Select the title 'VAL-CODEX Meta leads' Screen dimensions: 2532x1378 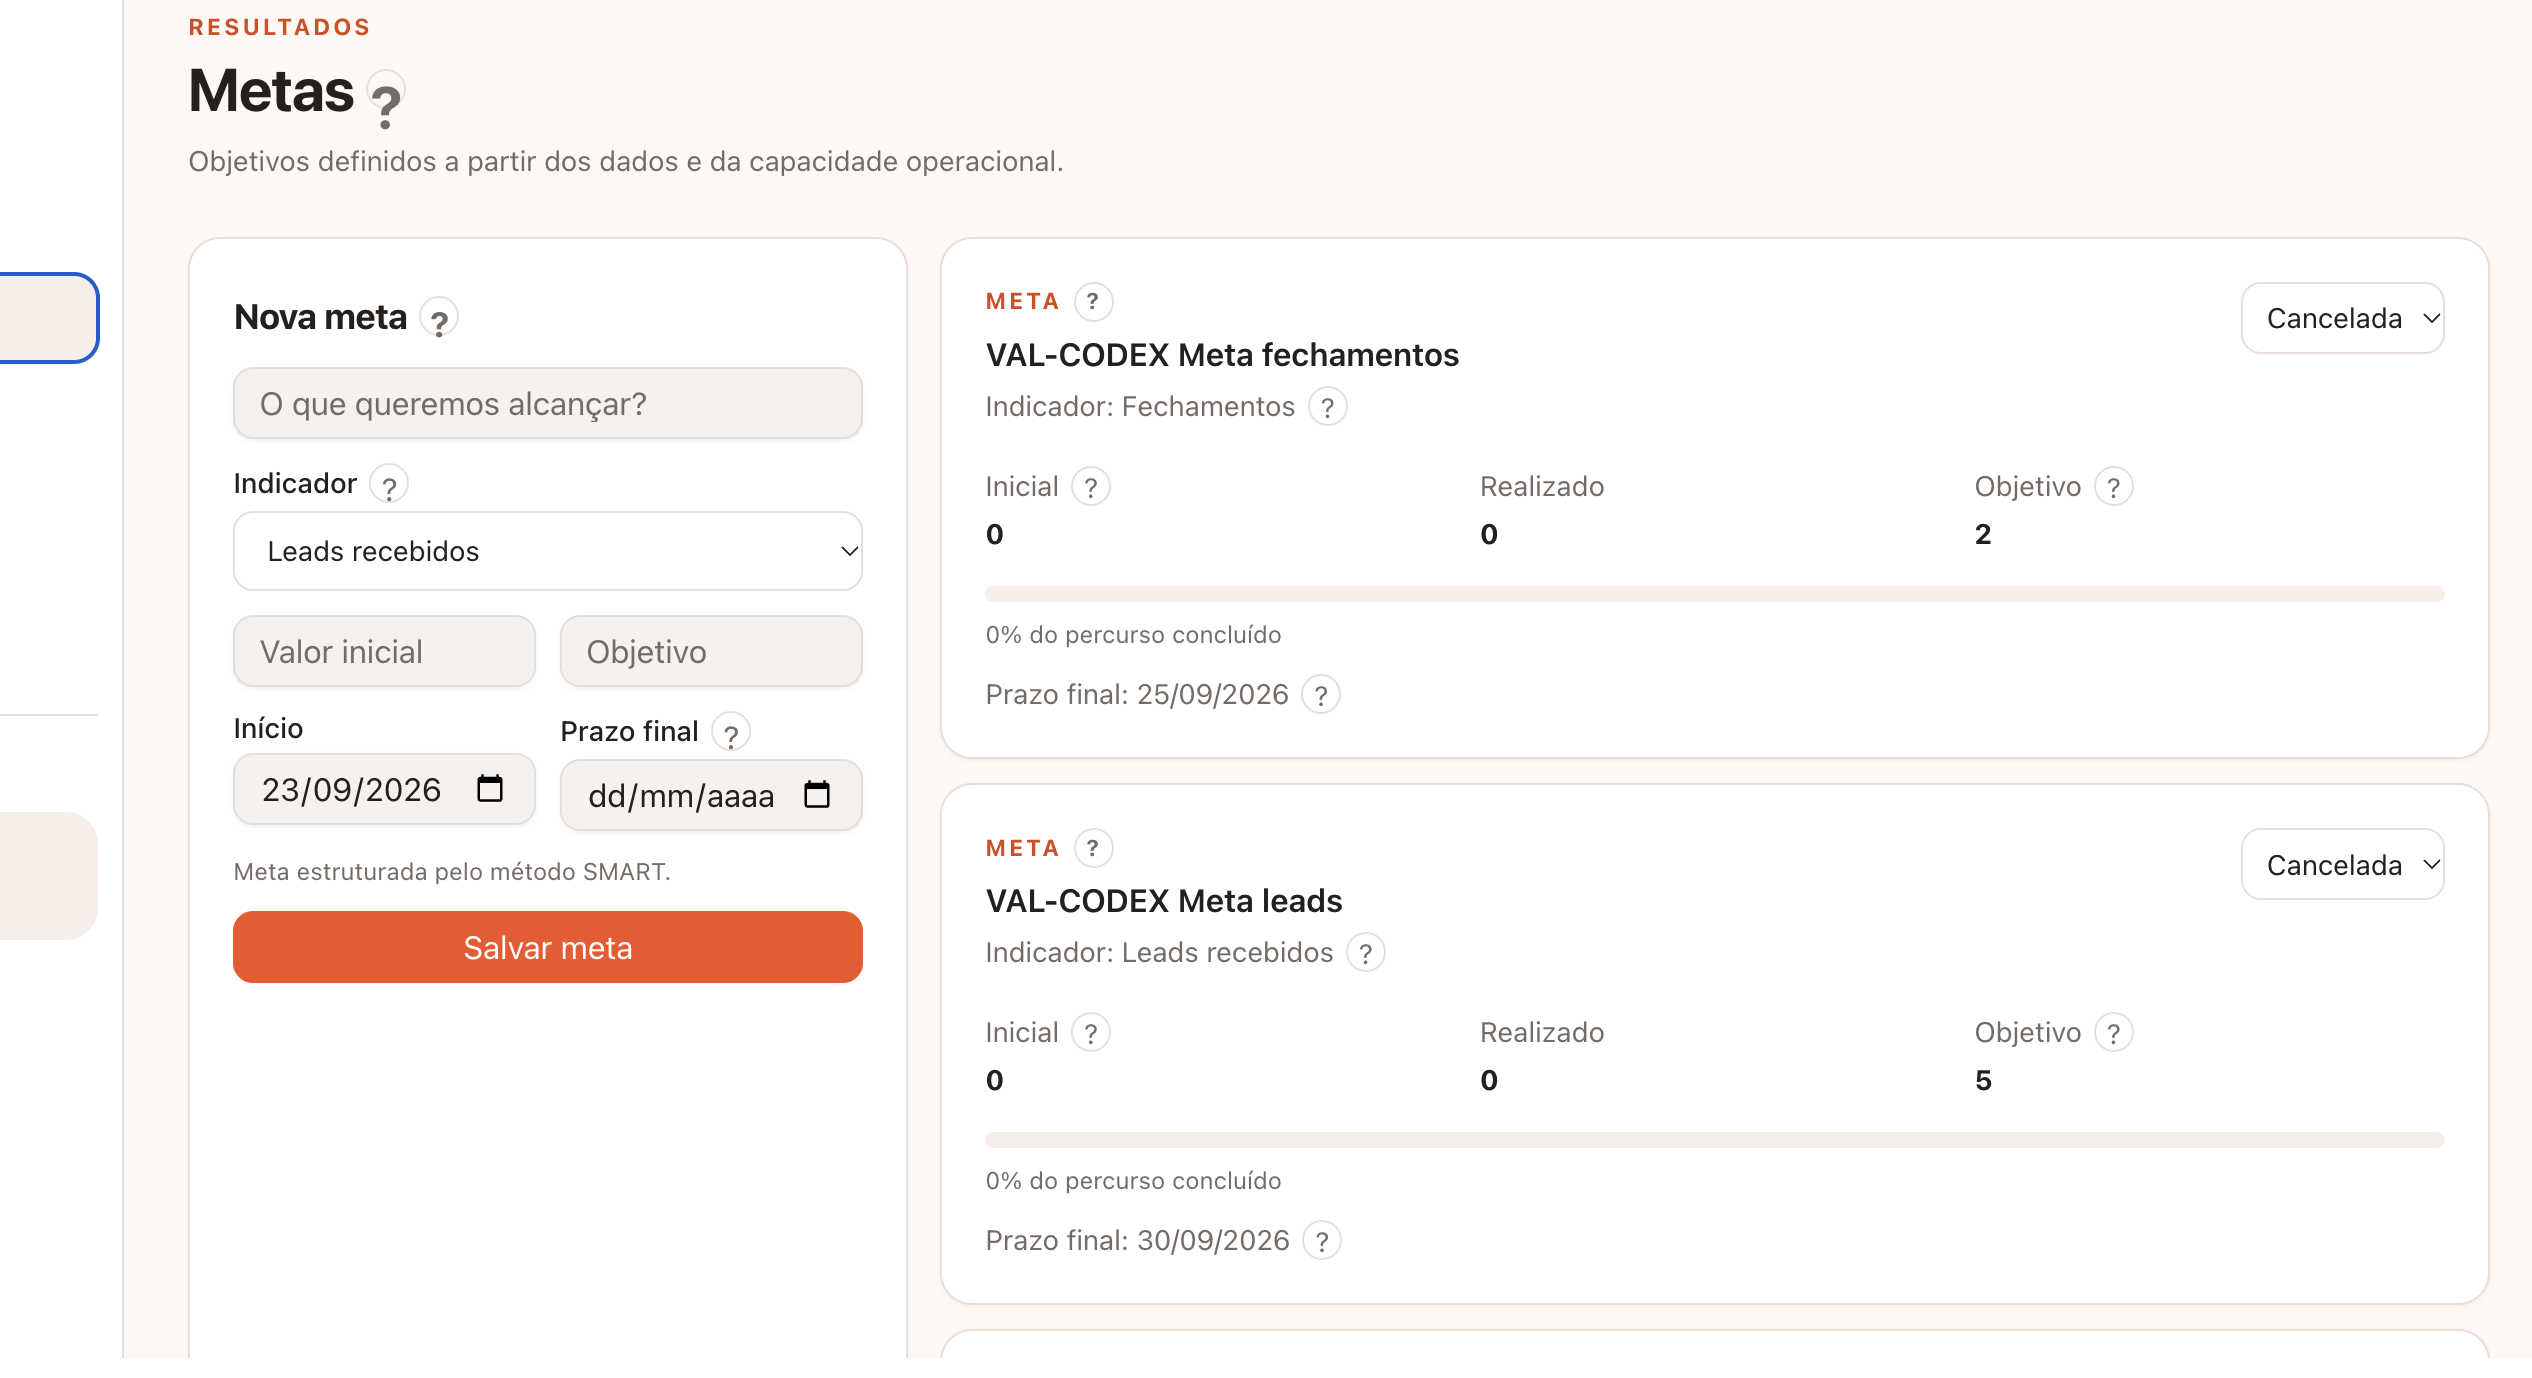coord(1164,901)
